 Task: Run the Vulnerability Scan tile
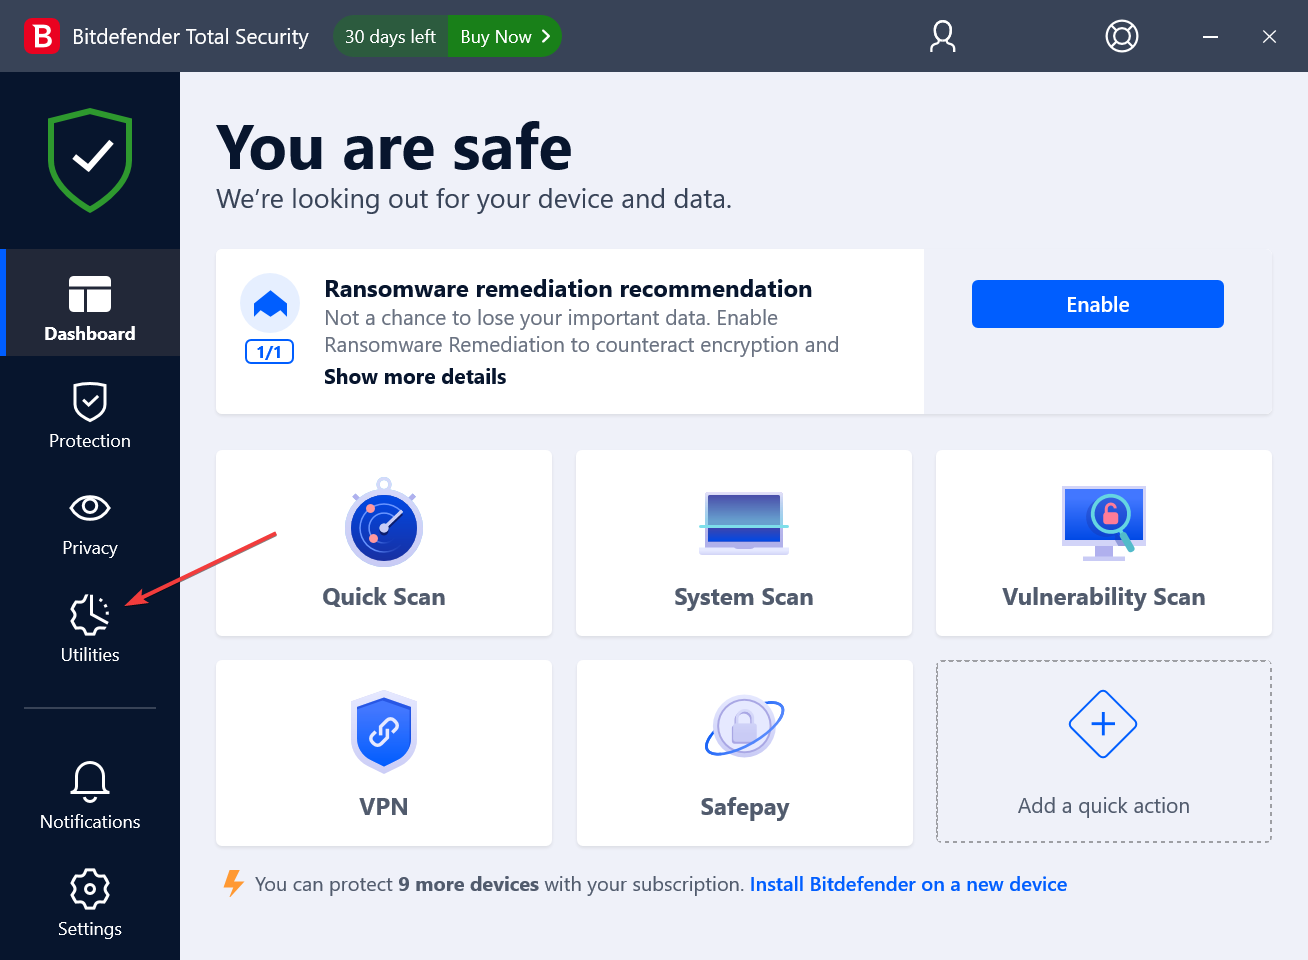[1104, 543]
